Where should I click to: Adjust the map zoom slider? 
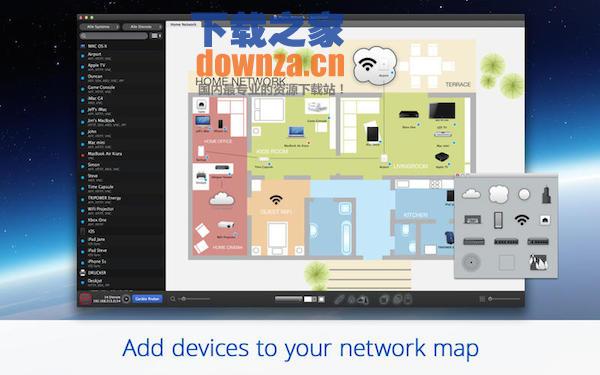click(195, 299)
